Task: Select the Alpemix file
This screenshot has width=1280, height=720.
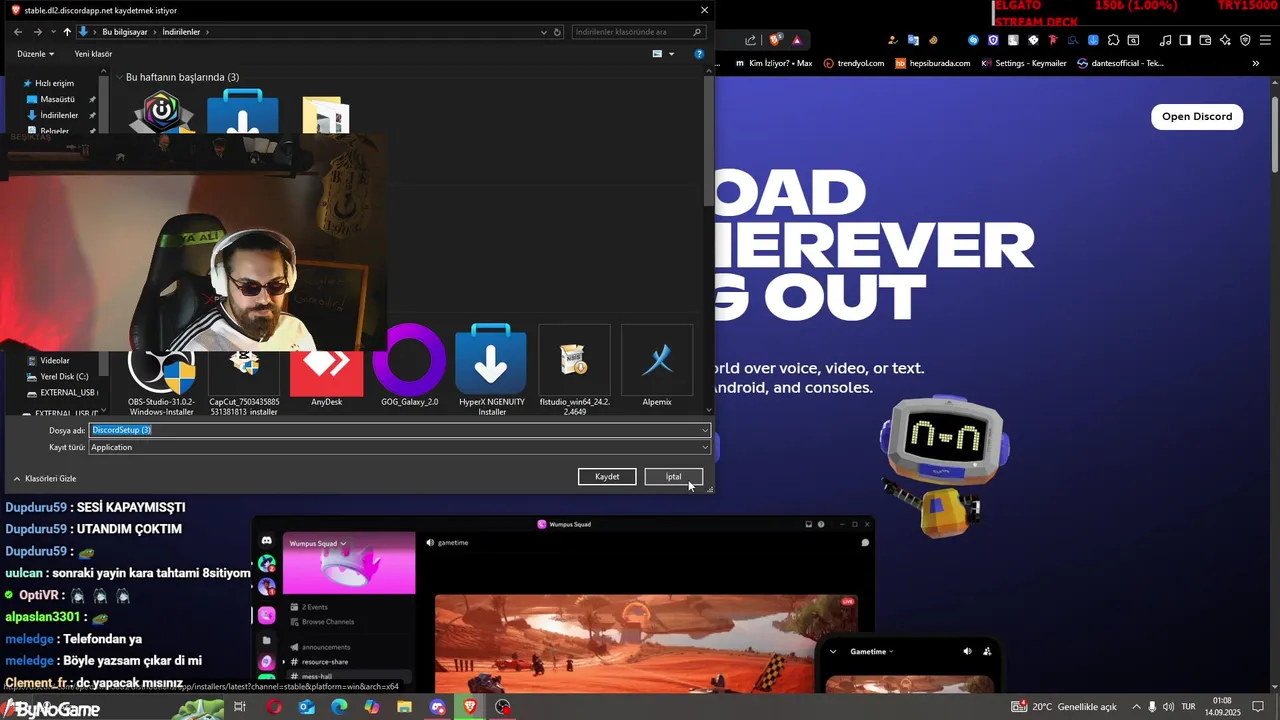Action: [x=657, y=366]
